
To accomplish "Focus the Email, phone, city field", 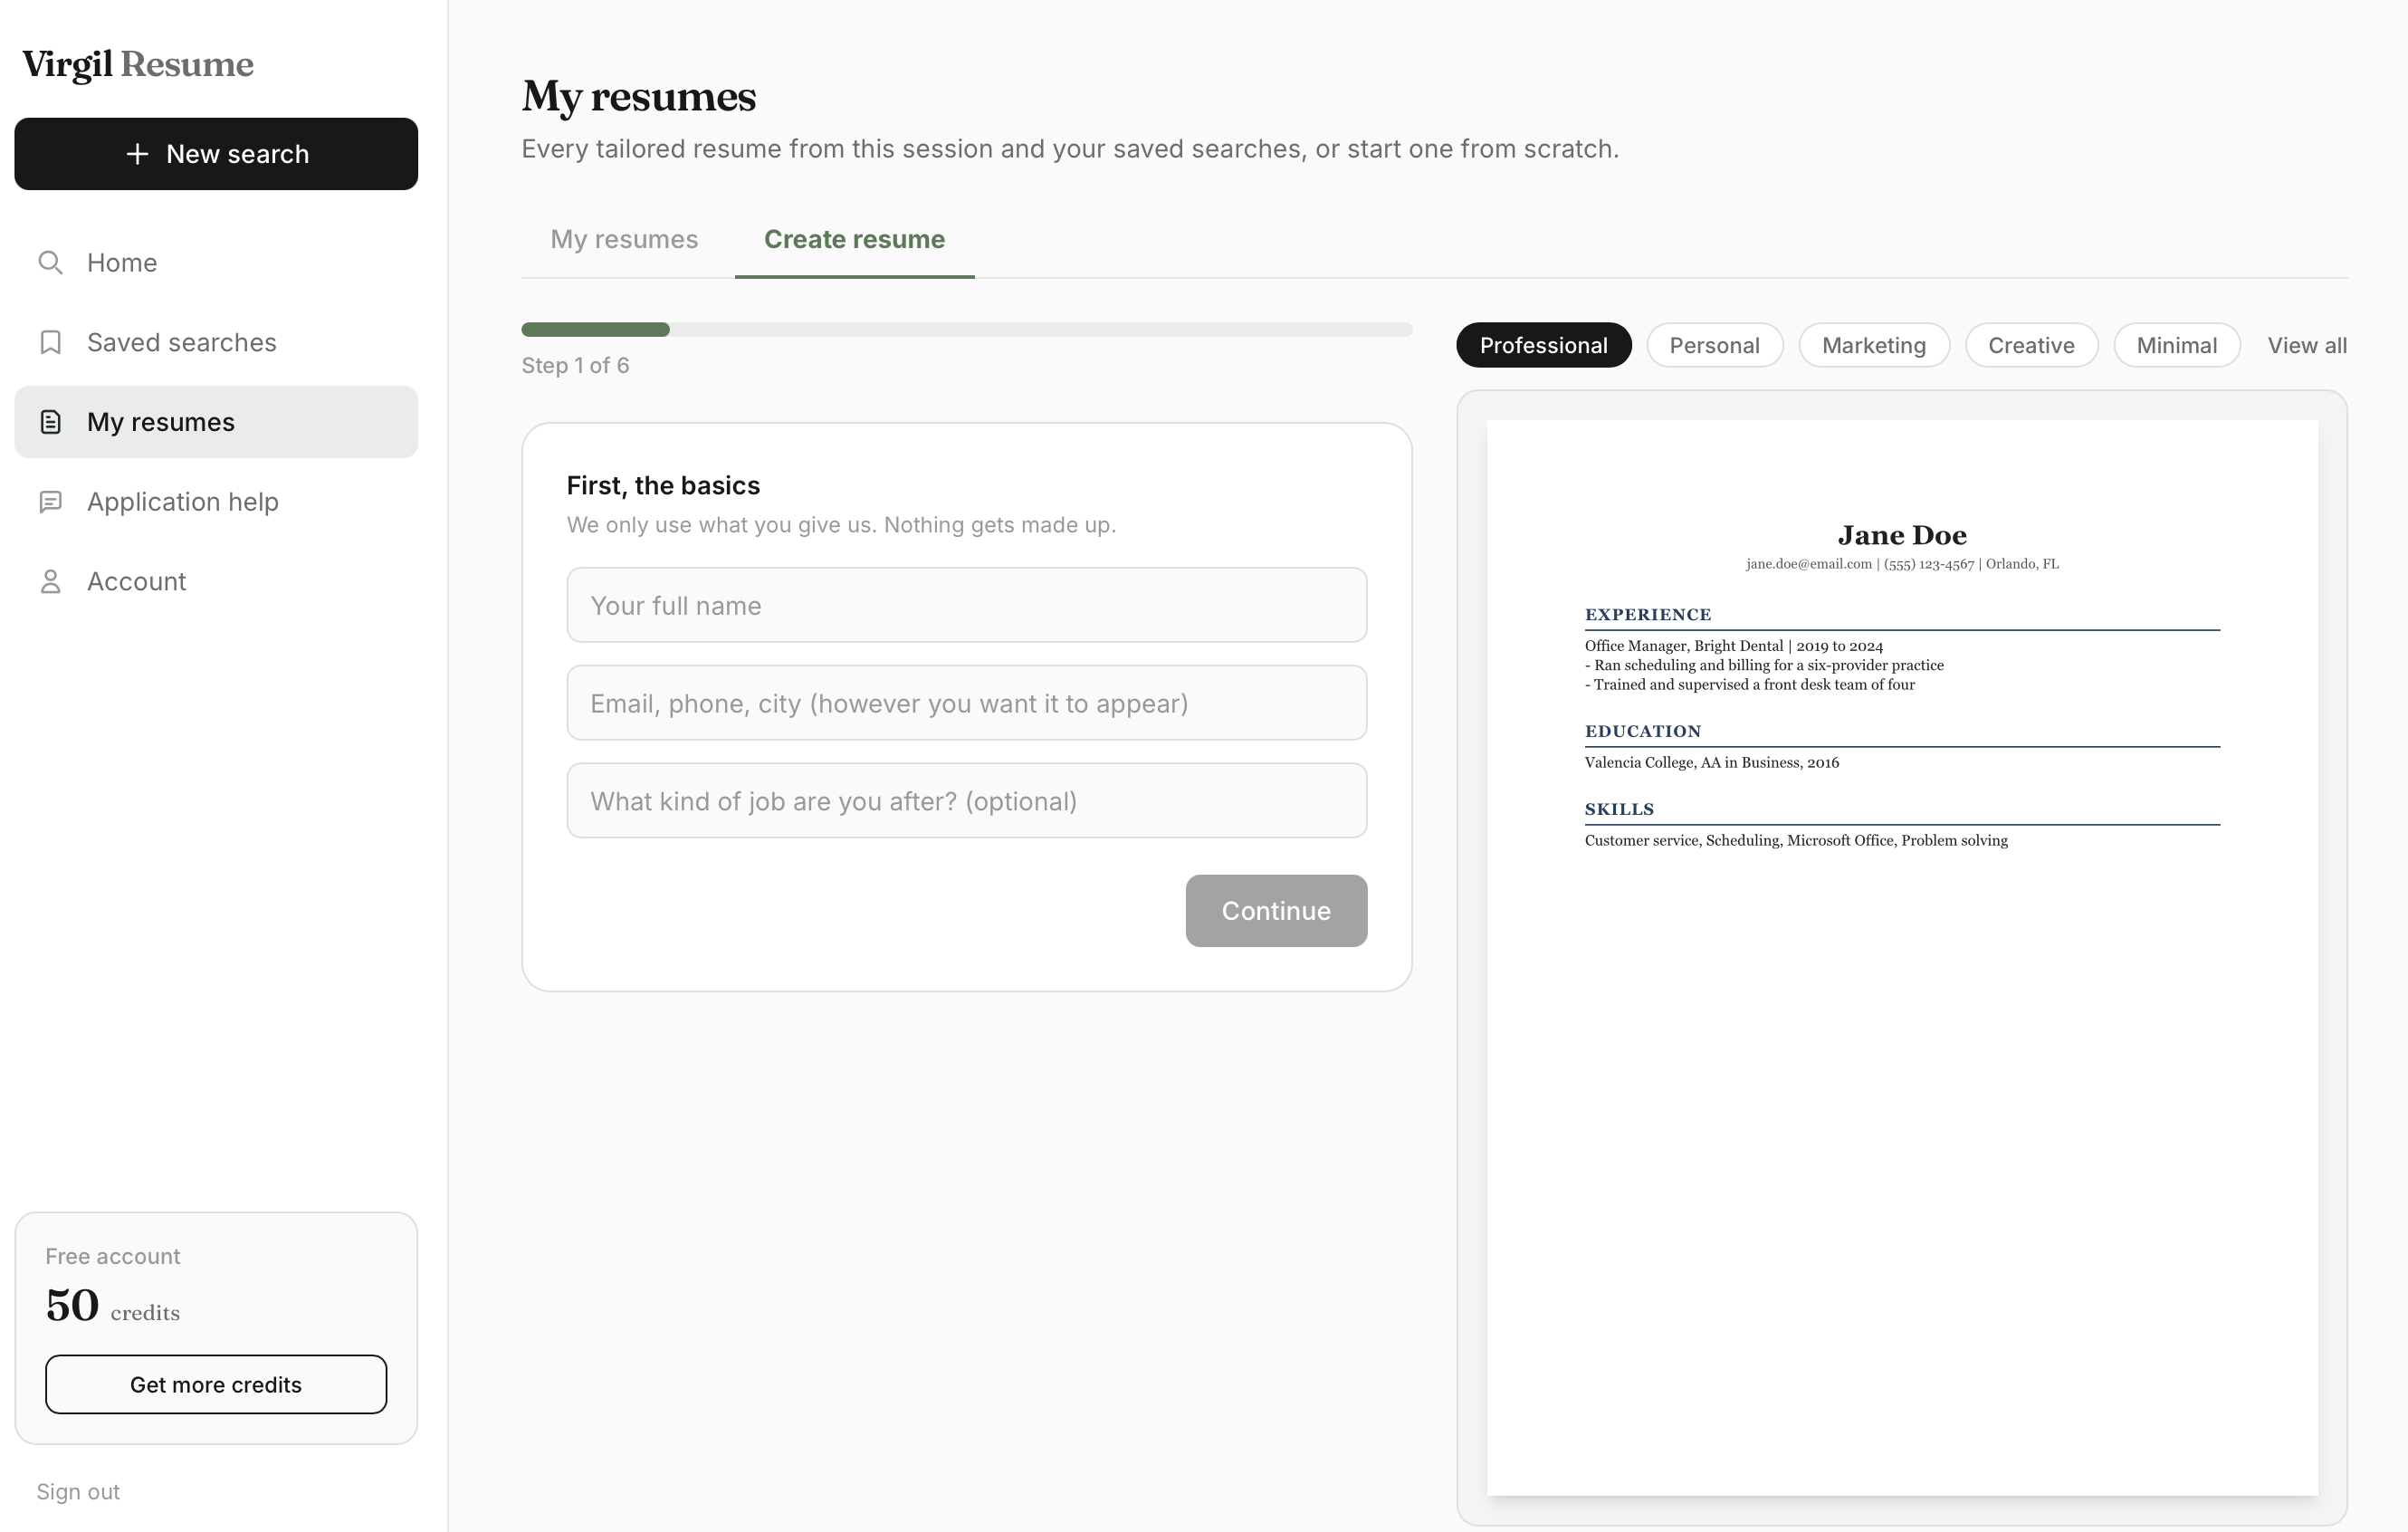I will 966,703.
